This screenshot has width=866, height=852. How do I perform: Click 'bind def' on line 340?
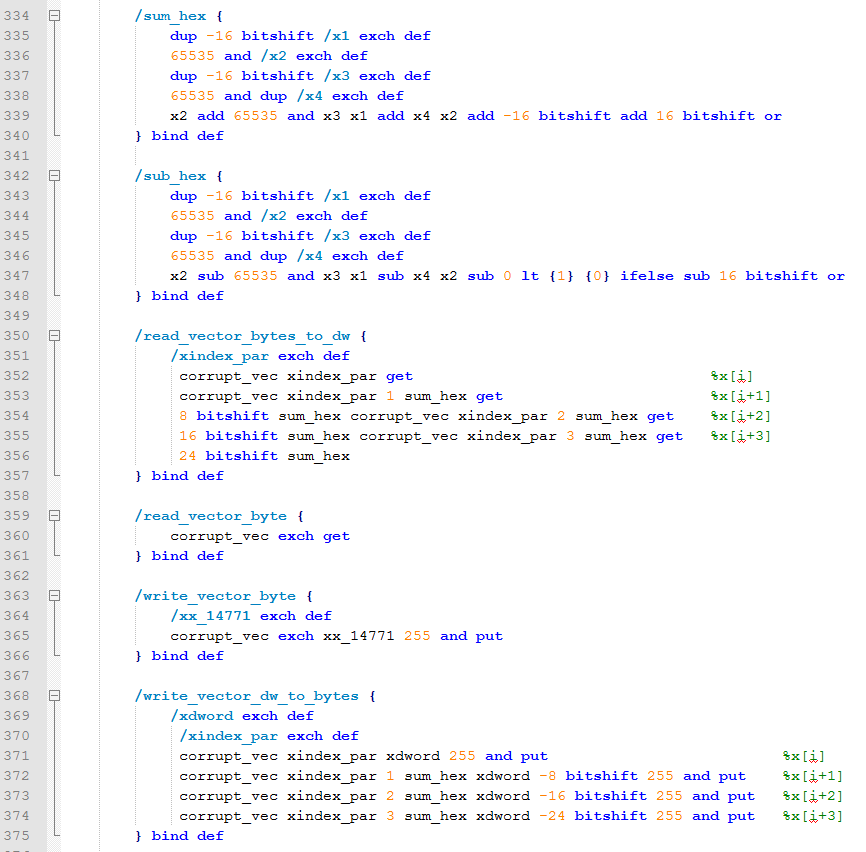coord(188,136)
